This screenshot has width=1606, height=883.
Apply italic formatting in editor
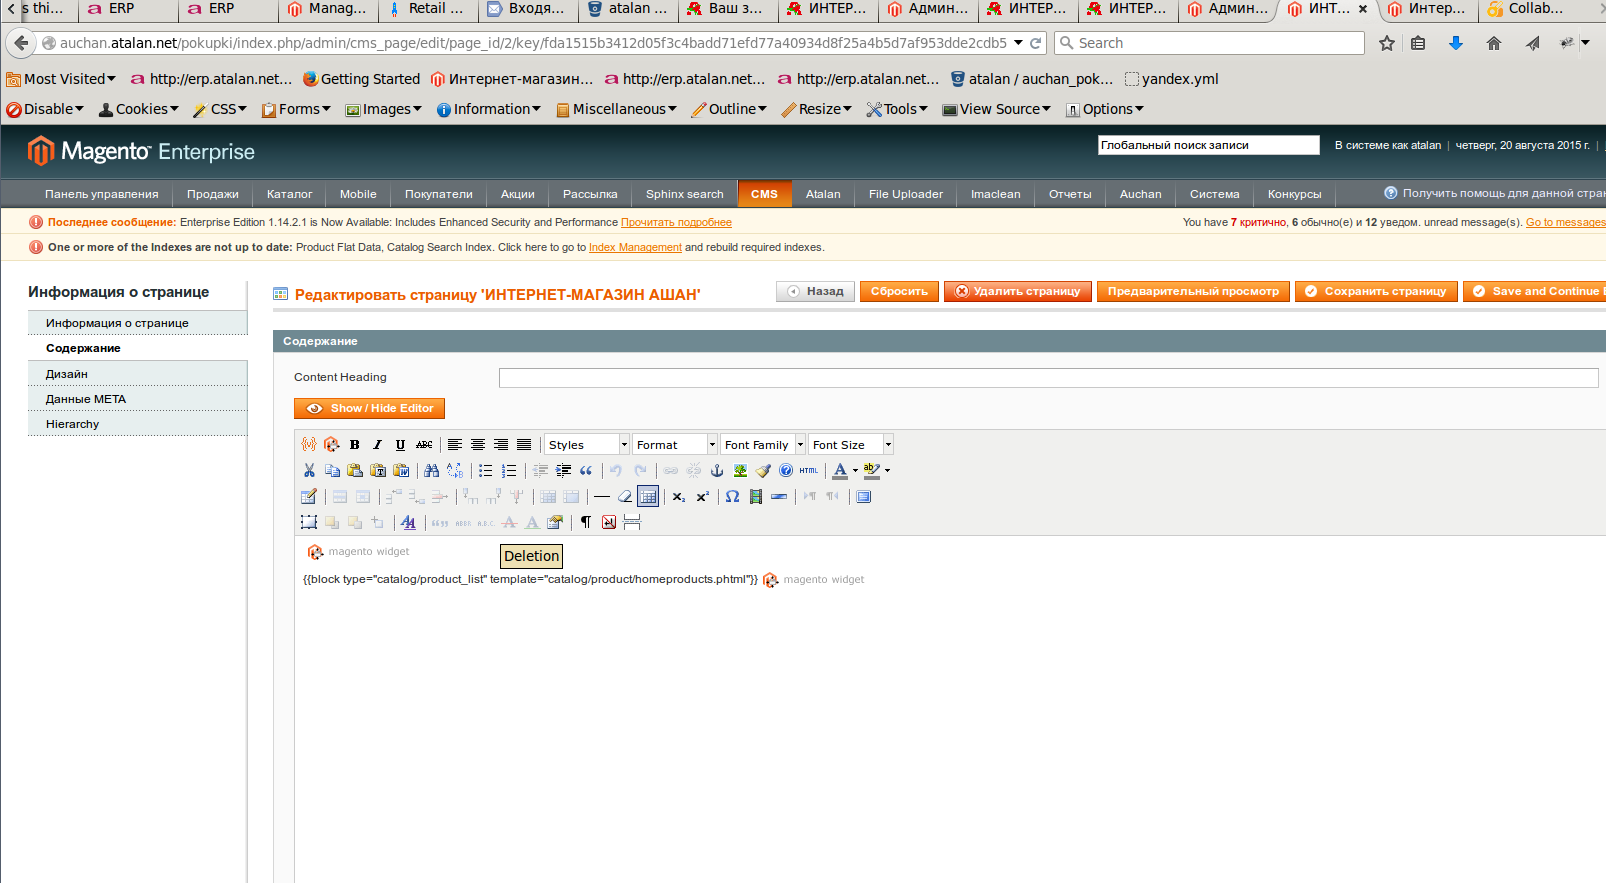click(378, 444)
